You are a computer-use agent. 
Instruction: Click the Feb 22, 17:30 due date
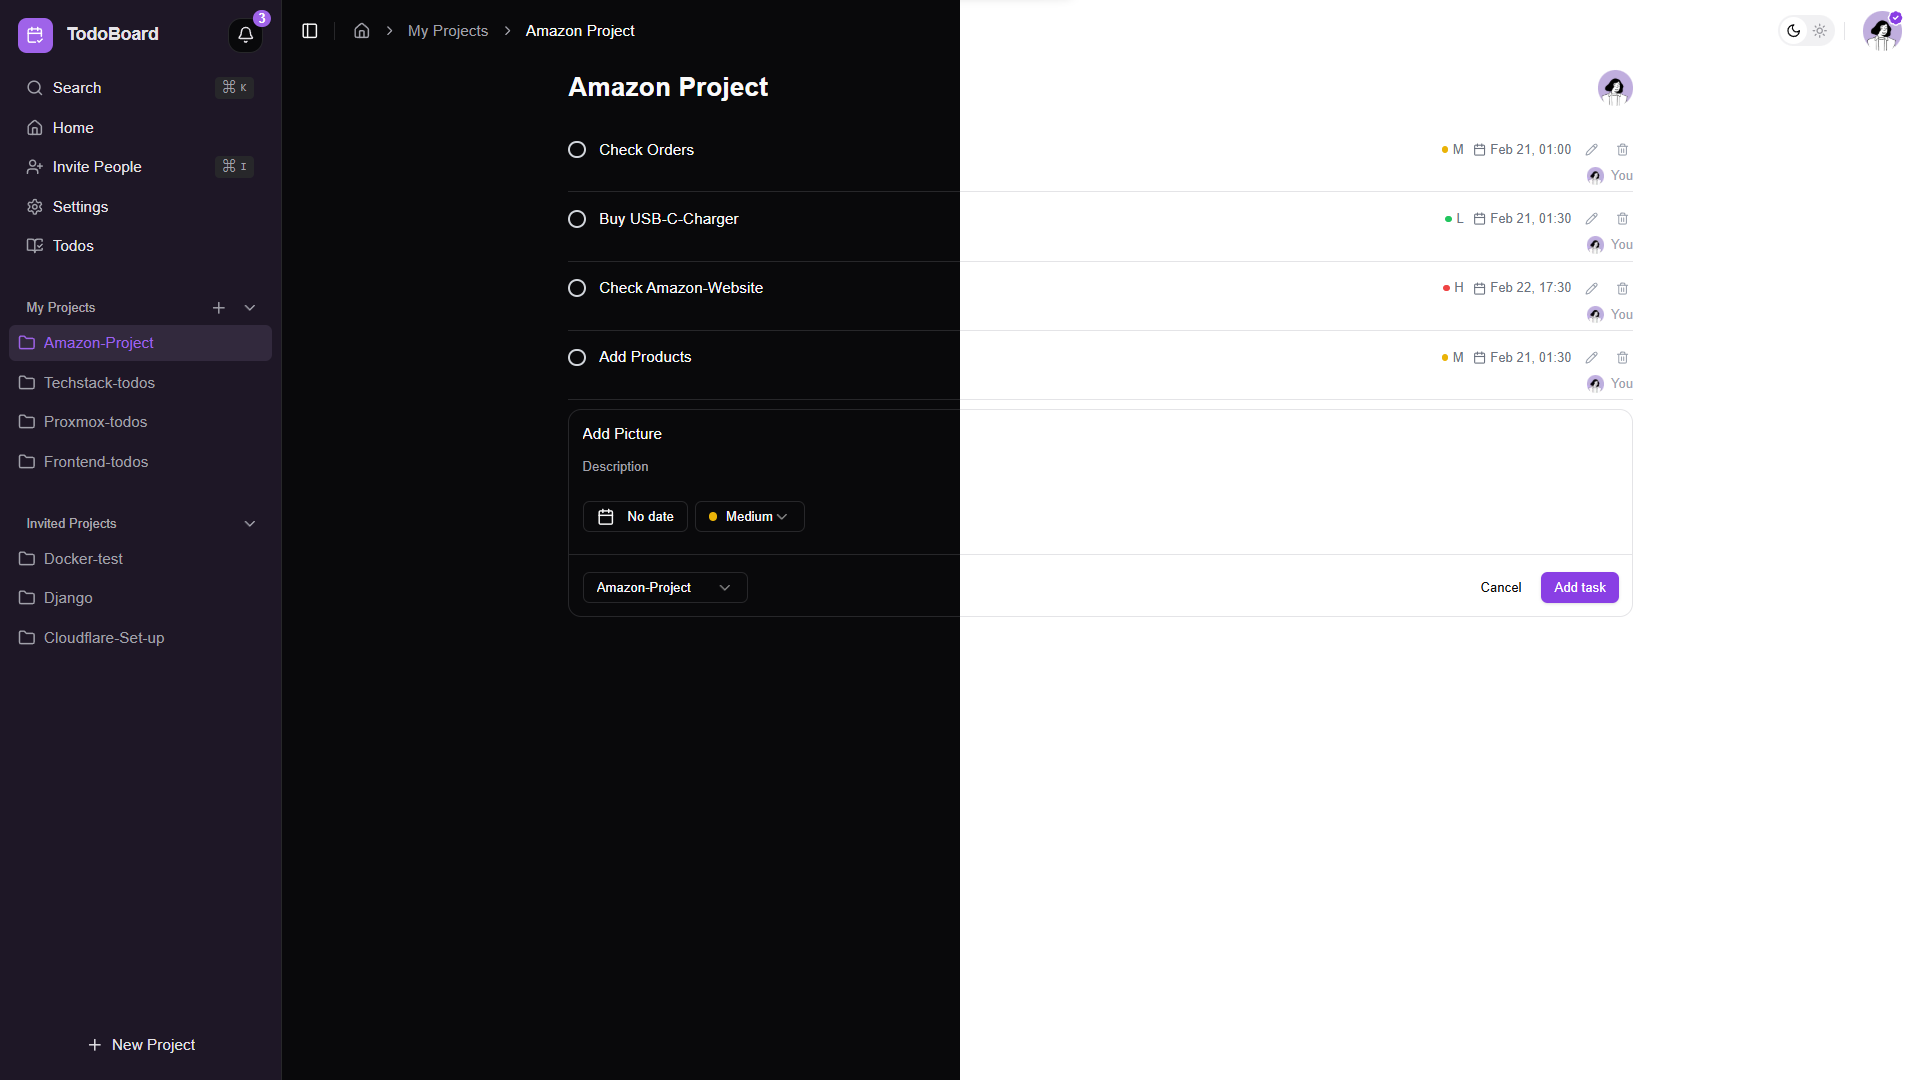click(1522, 288)
